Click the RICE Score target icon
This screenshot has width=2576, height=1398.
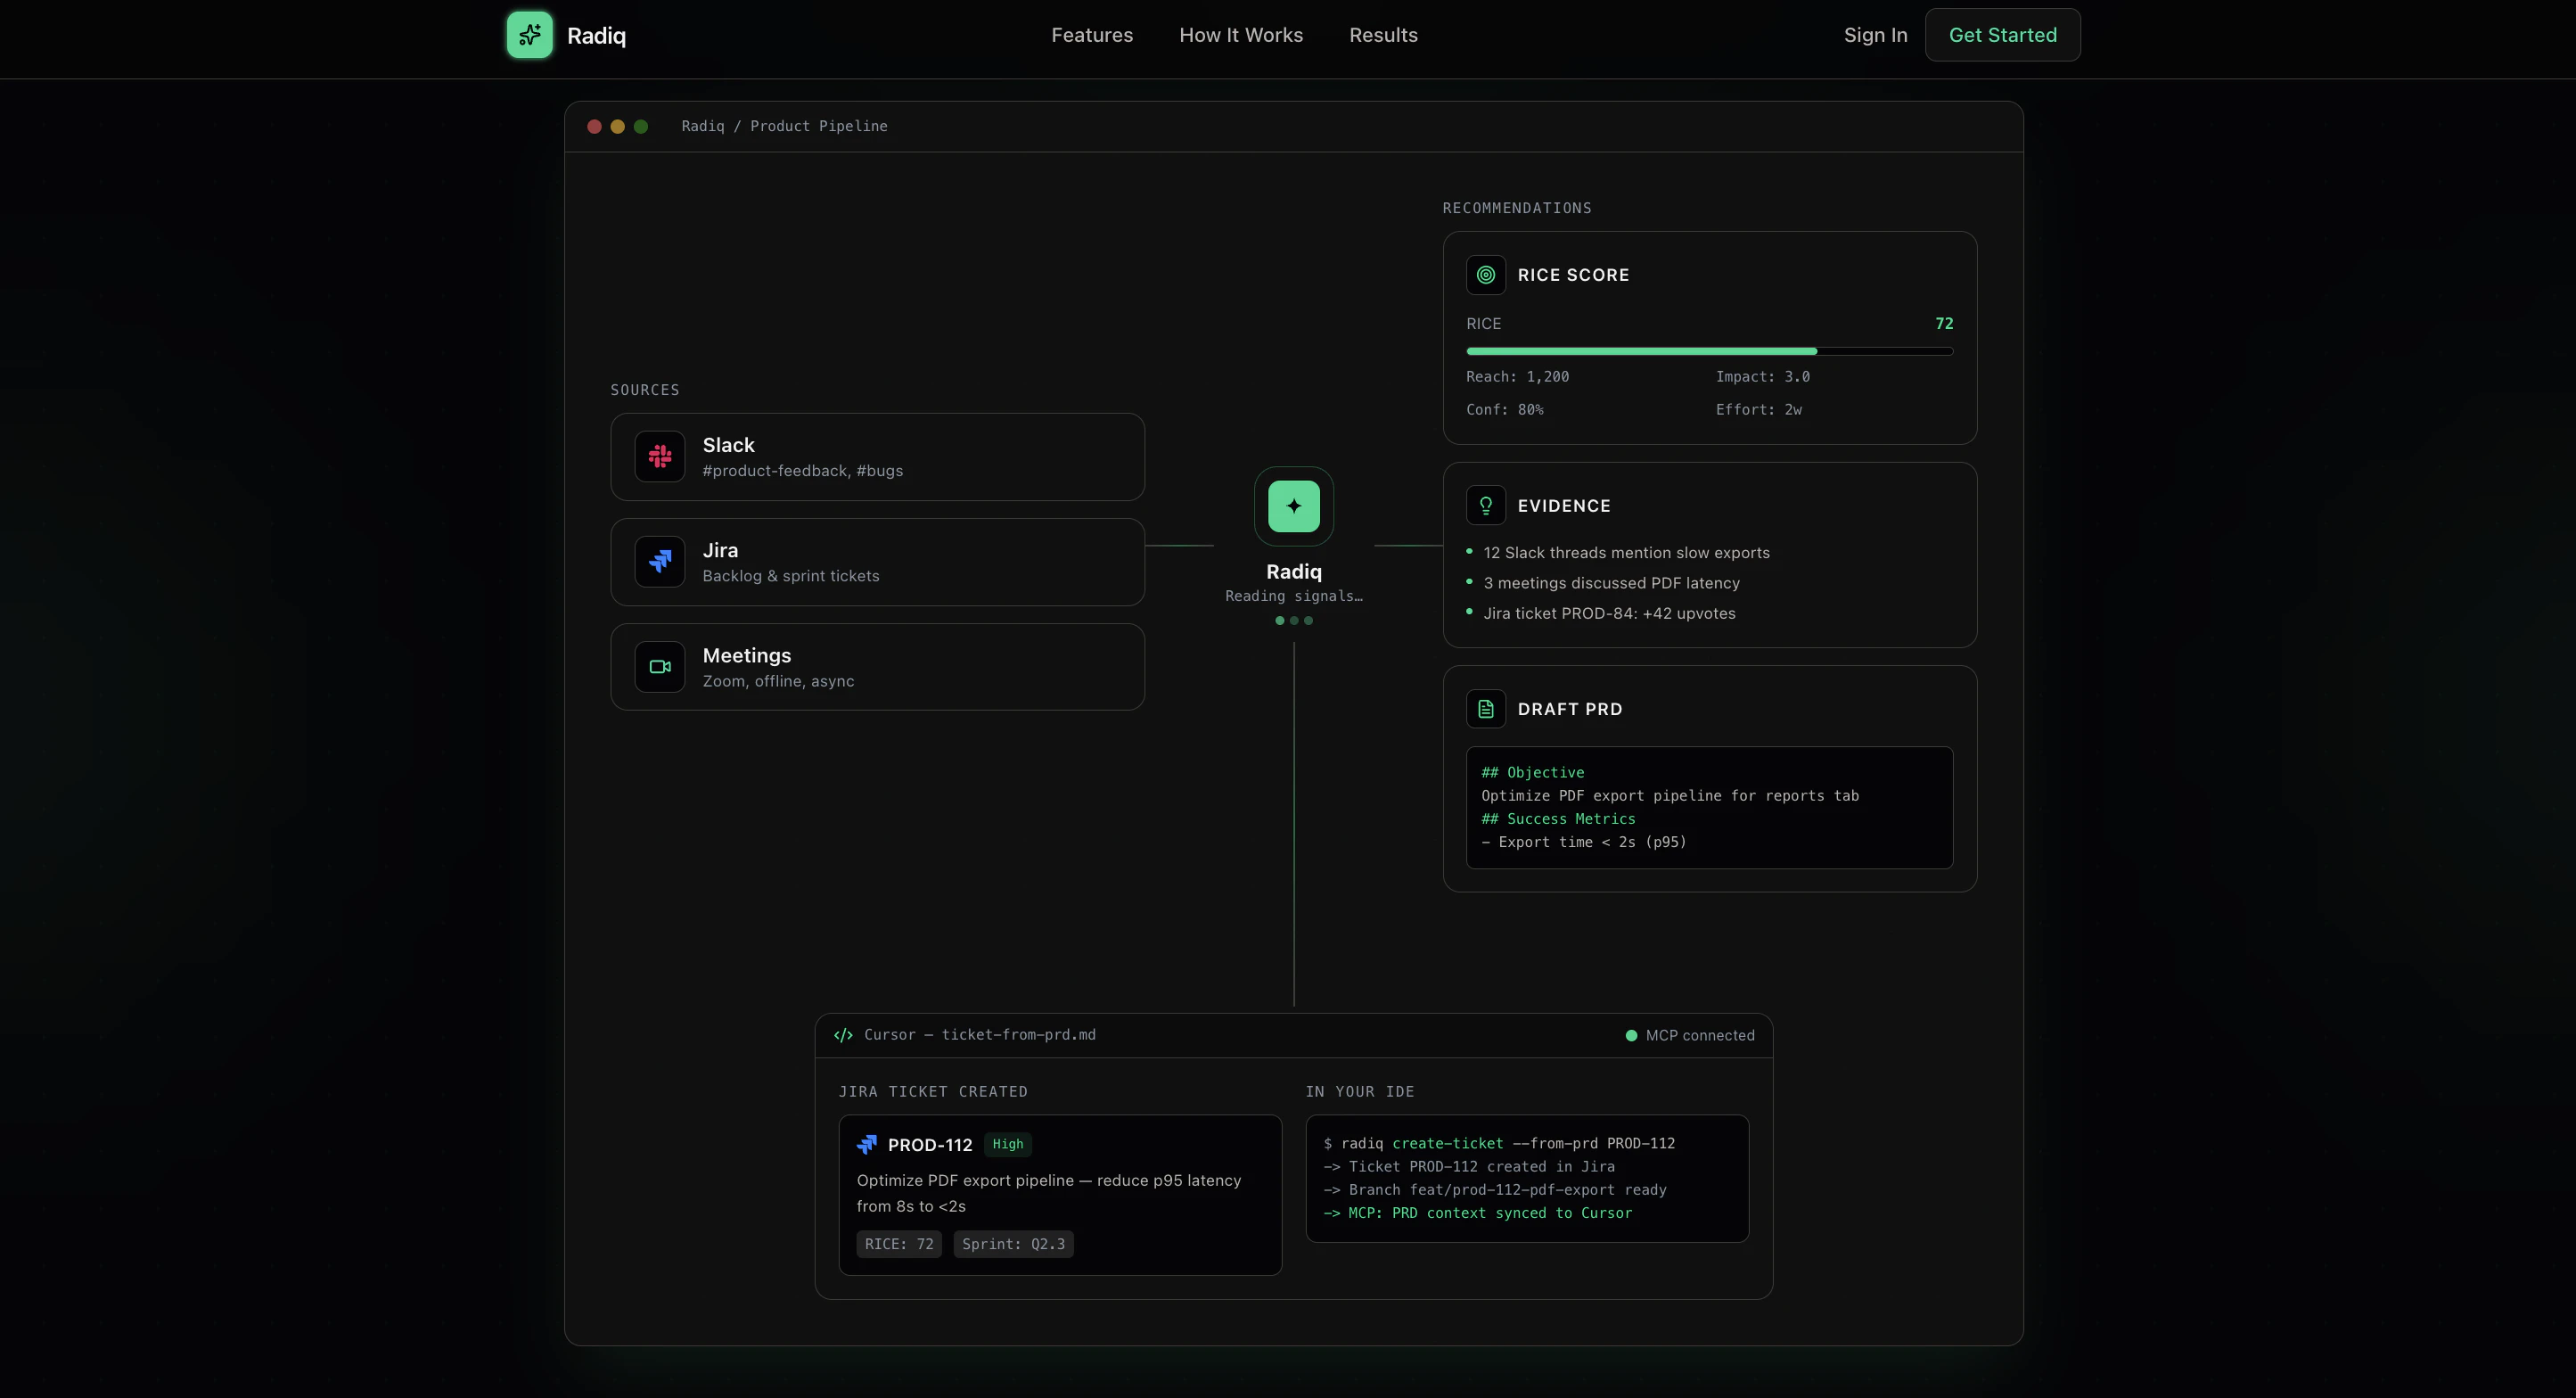click(1486, 275)
